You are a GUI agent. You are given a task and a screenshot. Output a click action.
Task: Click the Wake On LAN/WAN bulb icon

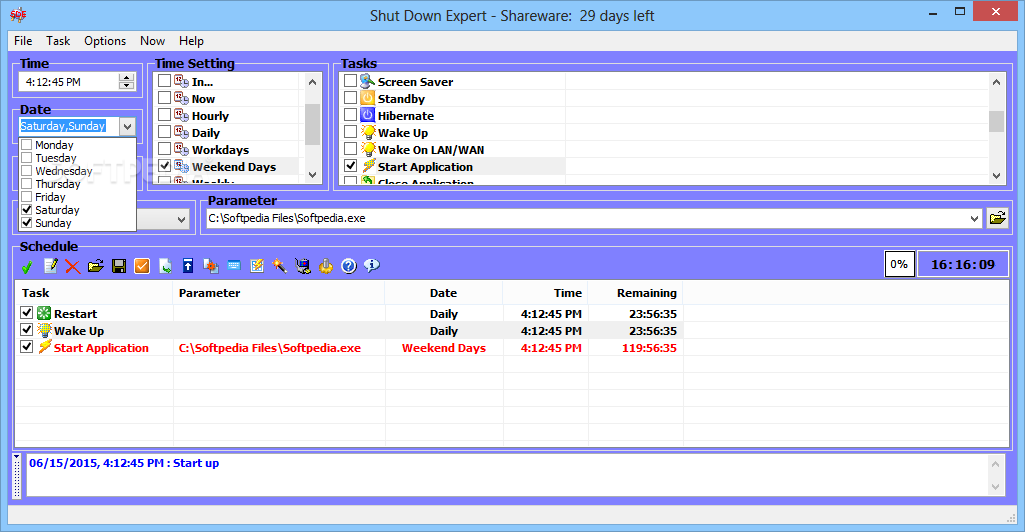368,149
